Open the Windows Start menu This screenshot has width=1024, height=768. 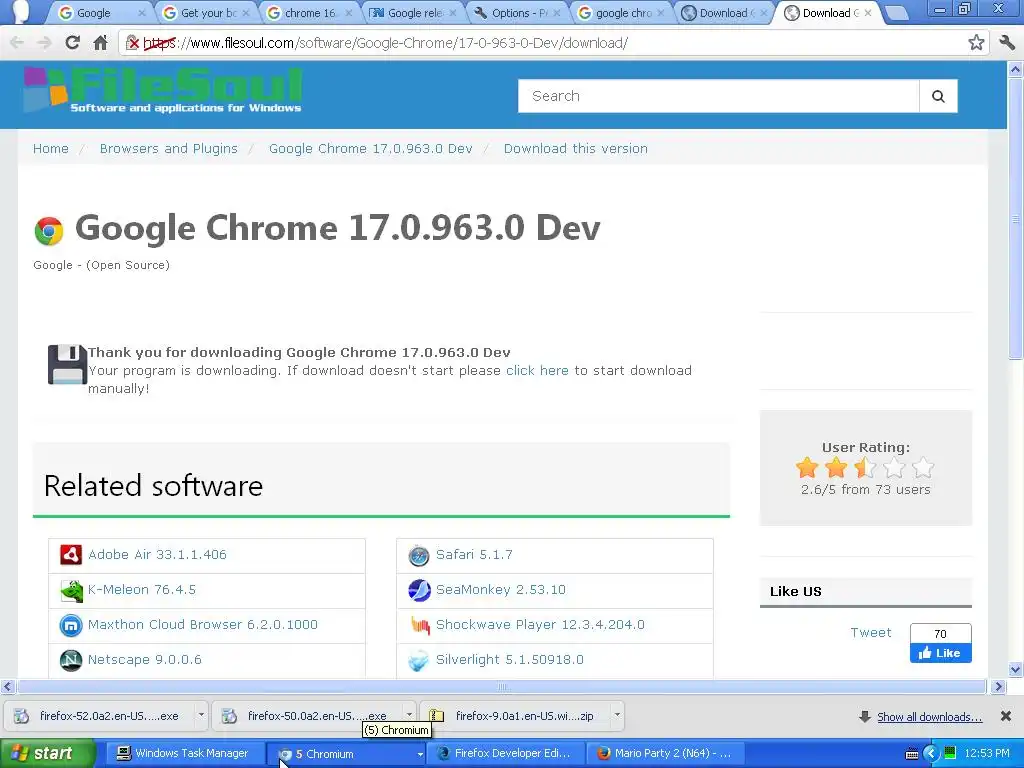(x=47, y=754)
